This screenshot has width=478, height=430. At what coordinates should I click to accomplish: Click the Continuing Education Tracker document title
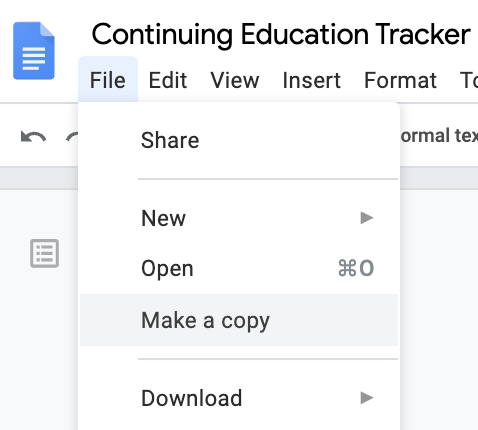point(281,34)
